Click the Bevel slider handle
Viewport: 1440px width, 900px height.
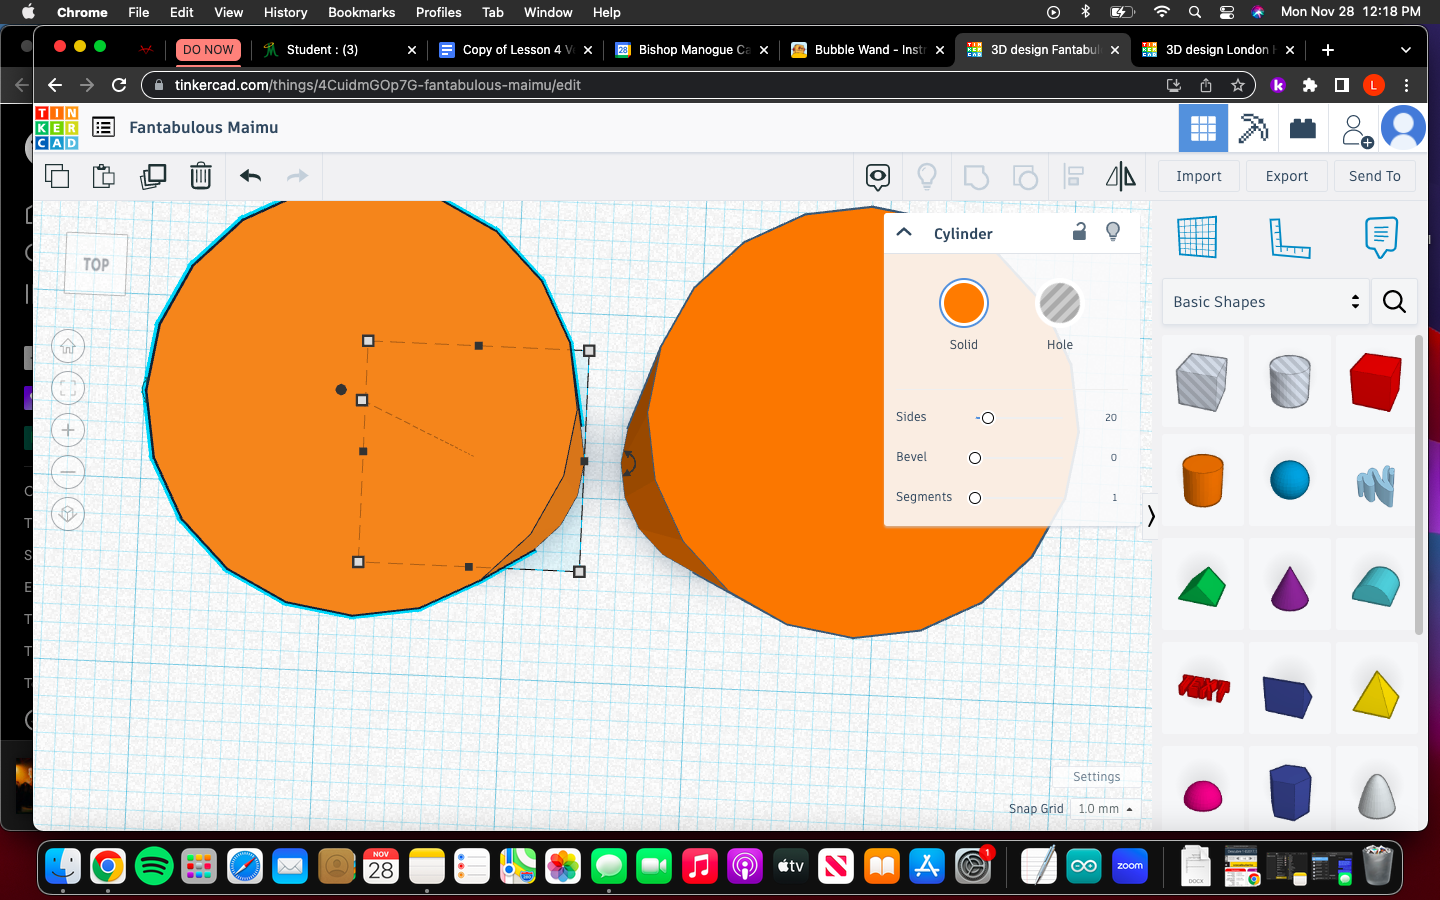tap(975, 458)
